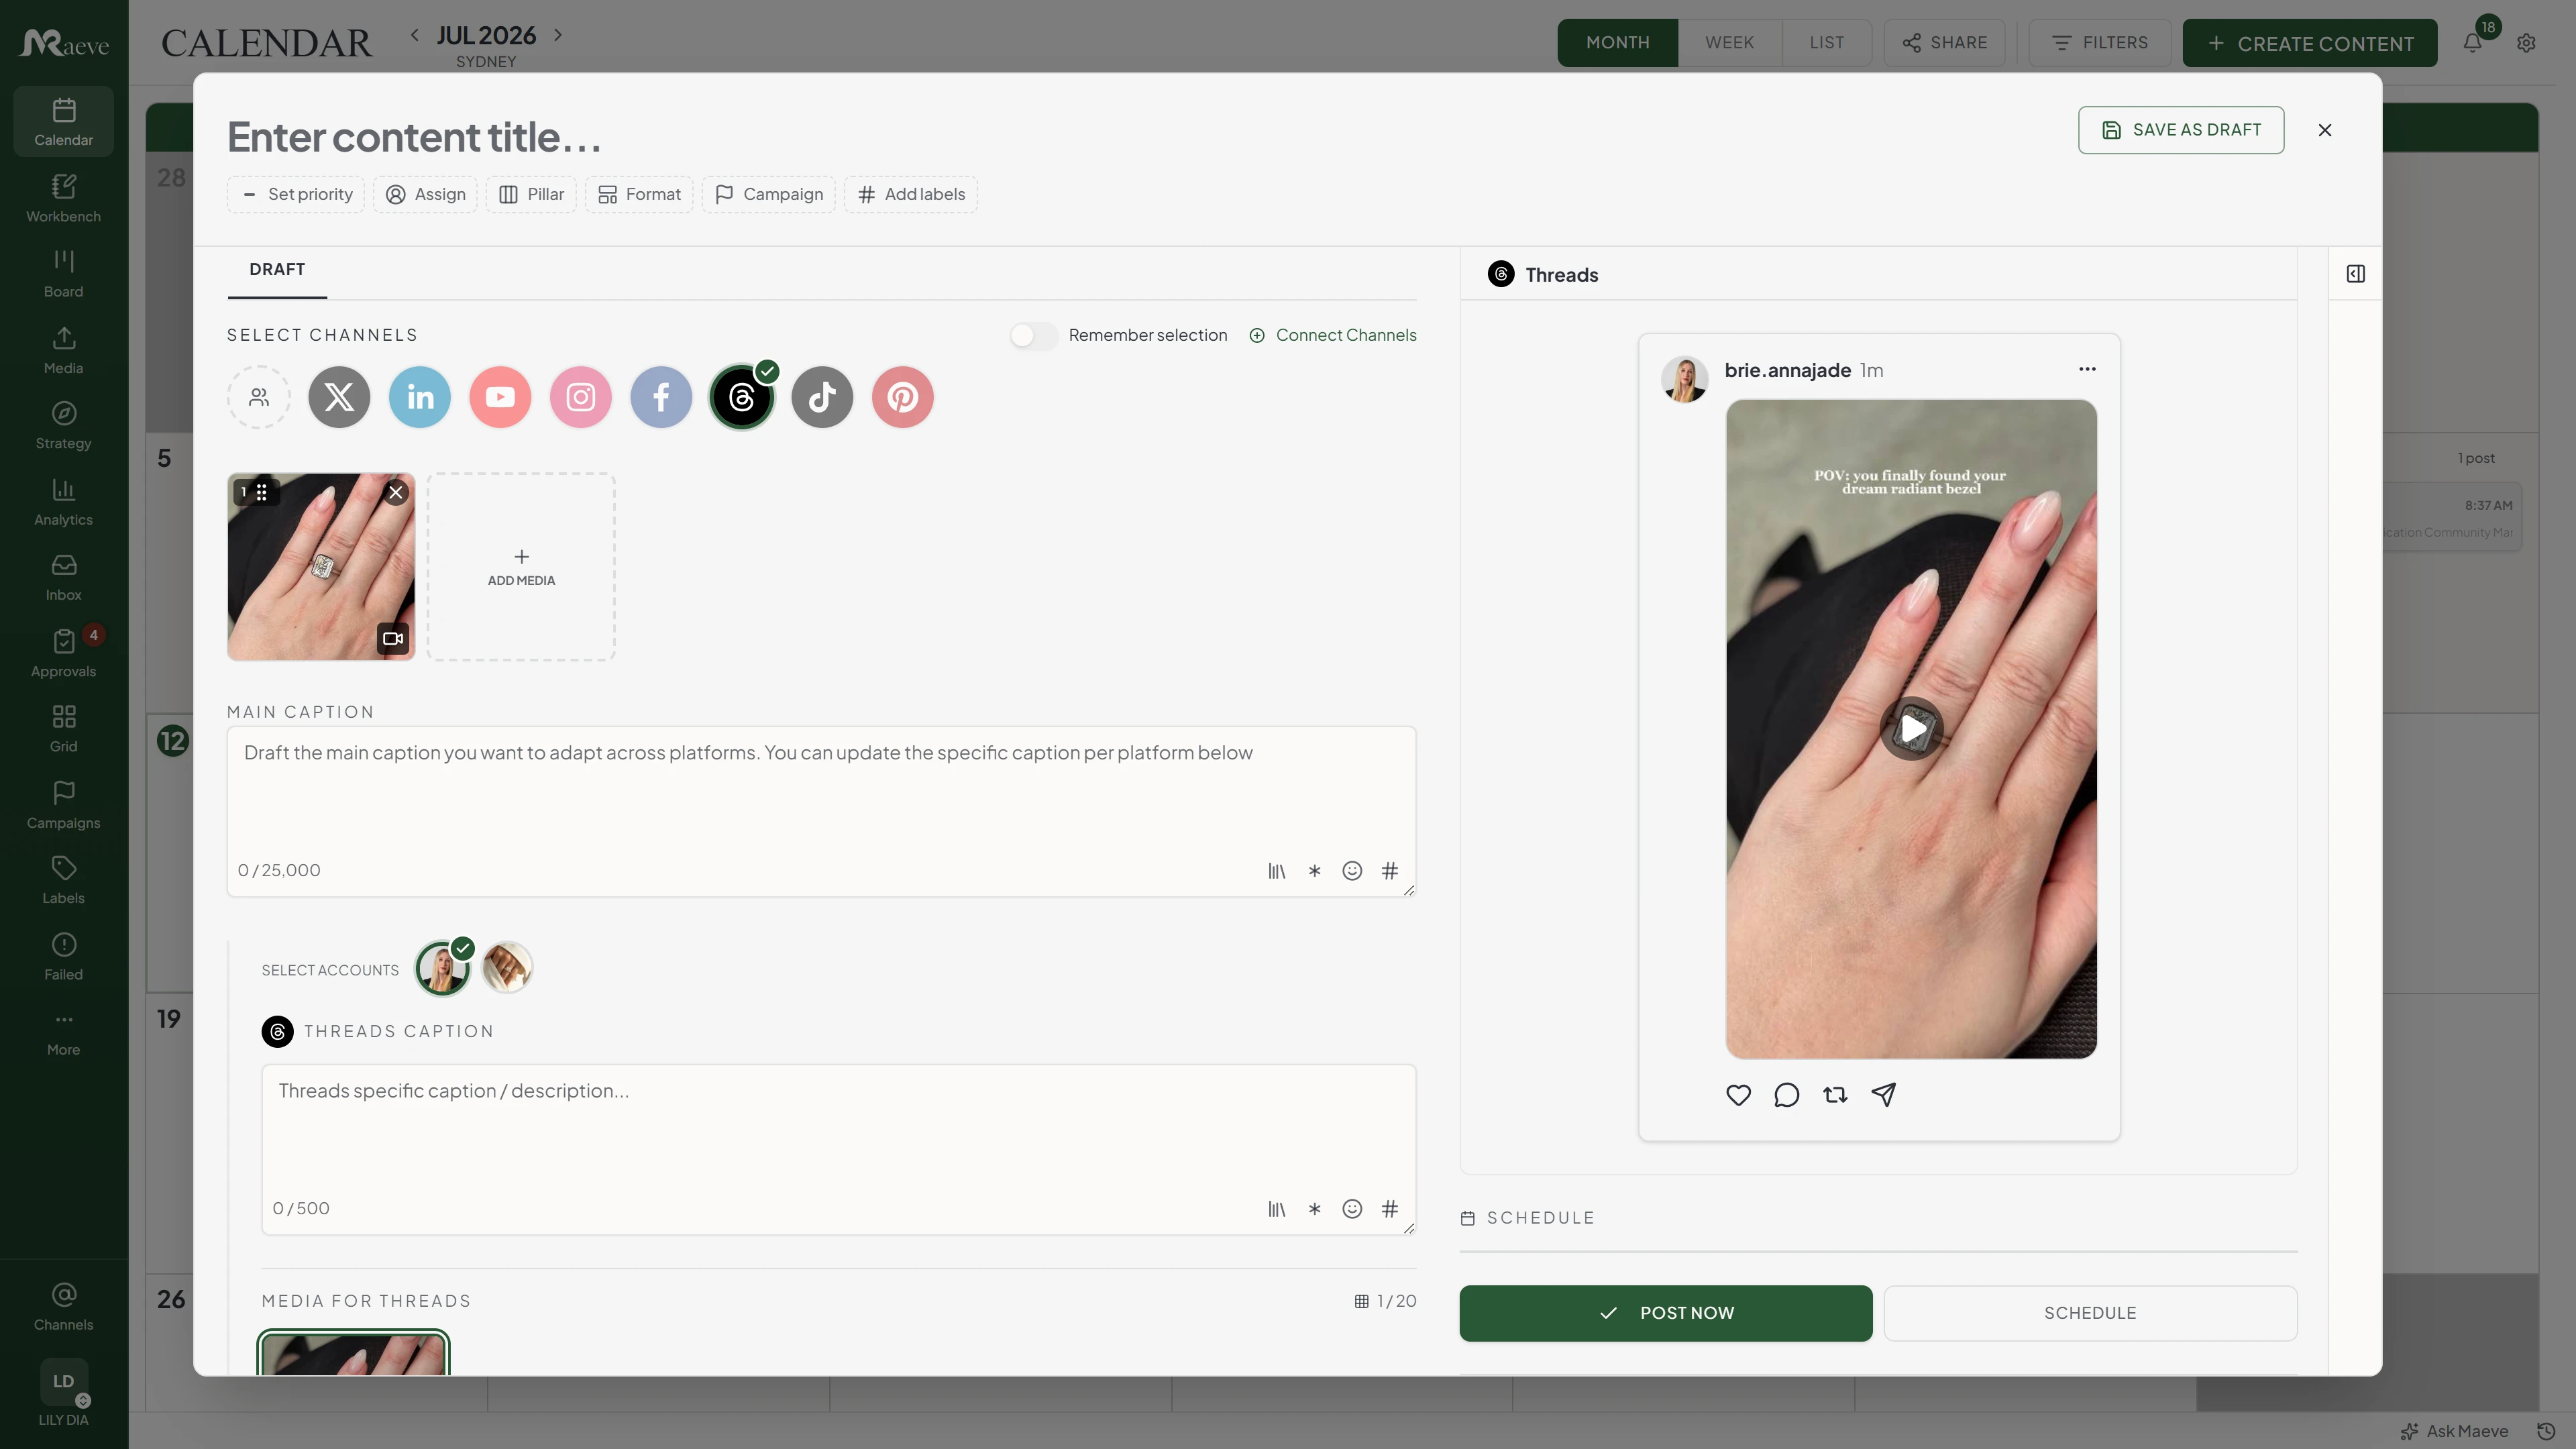Viewport: 2576px width, 1449px height.
Task: Click POST NOW button
Action: [x=1665, y=1313]
